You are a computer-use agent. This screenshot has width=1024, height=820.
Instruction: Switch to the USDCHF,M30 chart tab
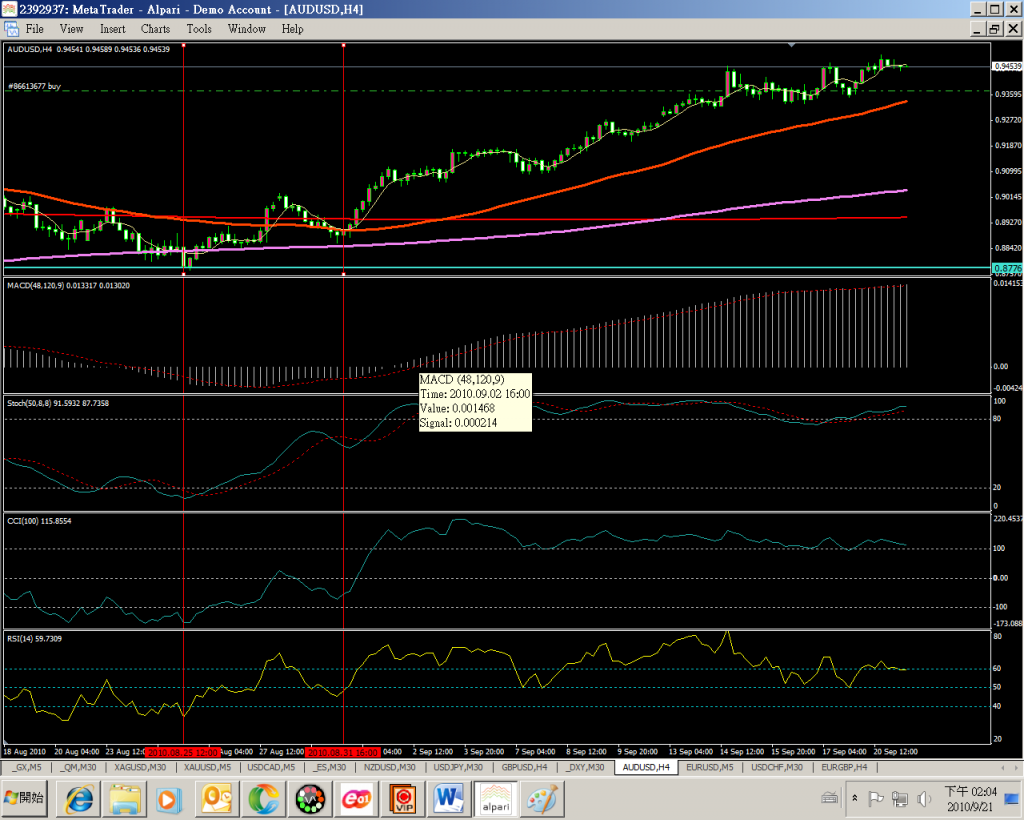coord(777,767)
